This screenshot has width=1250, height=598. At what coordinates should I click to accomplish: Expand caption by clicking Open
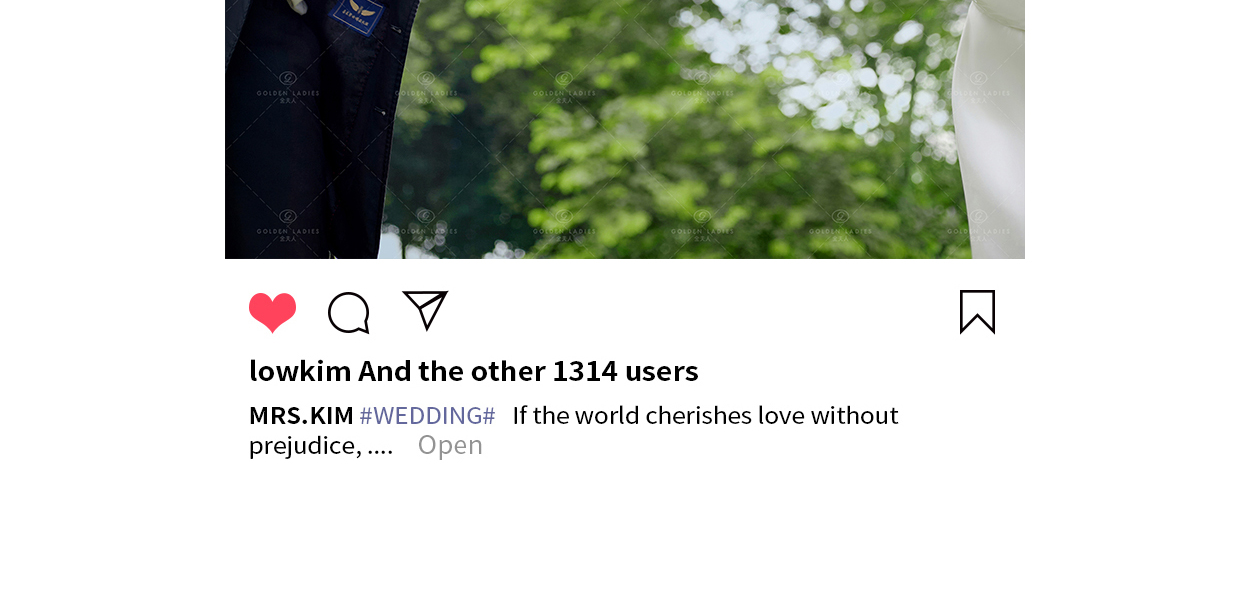point(450,445)
